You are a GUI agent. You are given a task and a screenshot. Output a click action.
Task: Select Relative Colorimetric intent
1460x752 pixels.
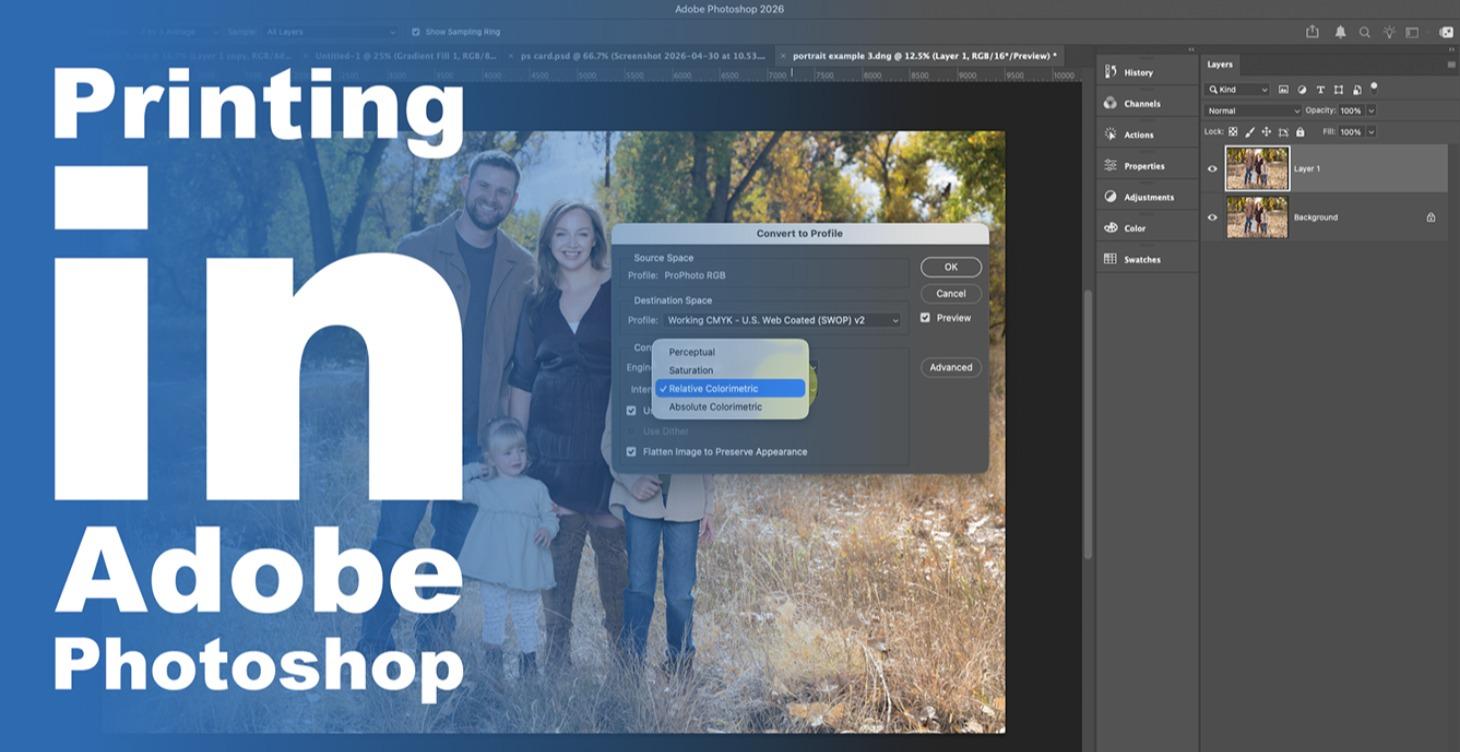731,388
